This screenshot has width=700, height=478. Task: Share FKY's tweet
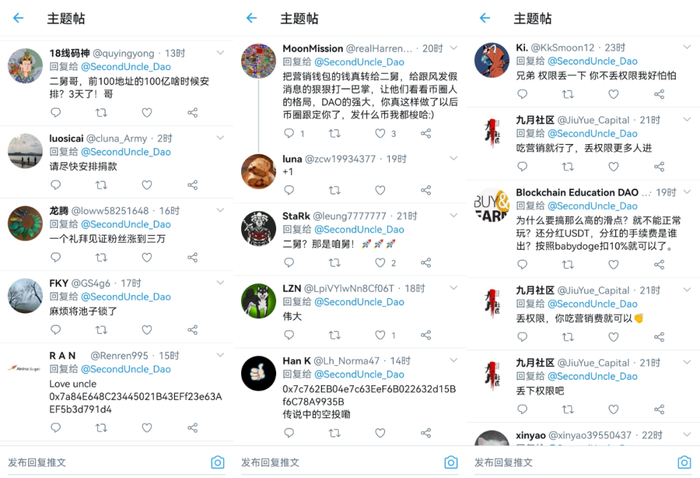(x=192, y=330)
